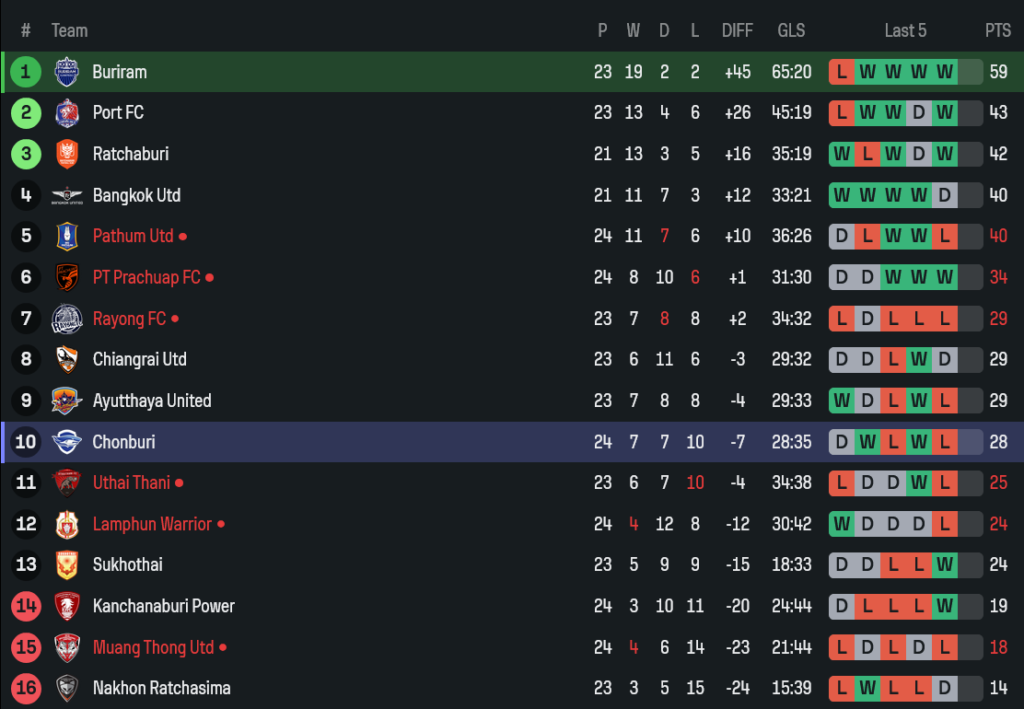Image resolution: width=1024 pixels, height=709 pixels.
Task: Click the Muang Thong Utd crest
Action: 67,647
